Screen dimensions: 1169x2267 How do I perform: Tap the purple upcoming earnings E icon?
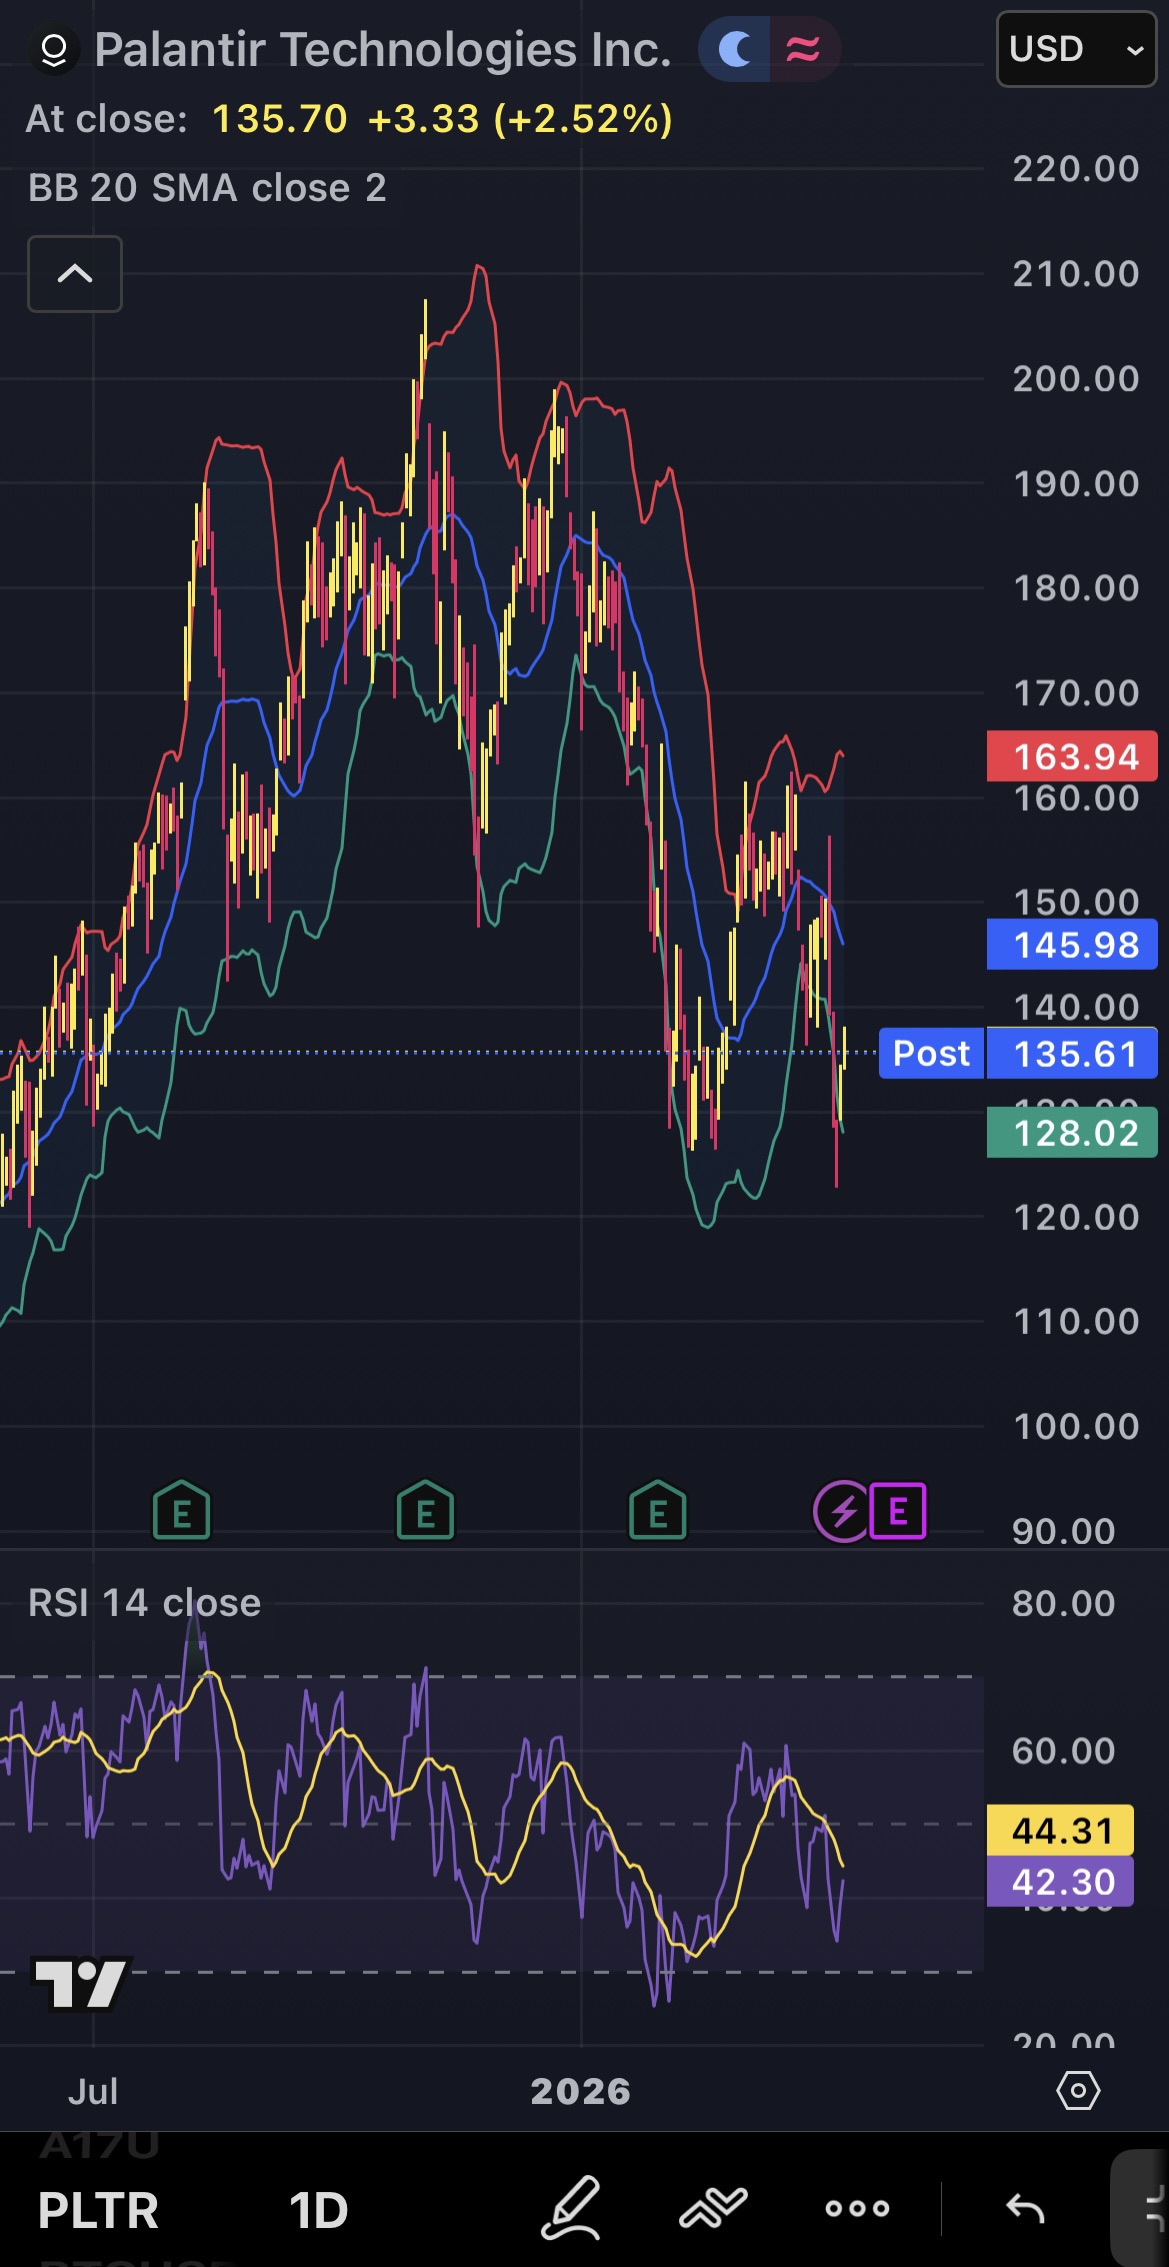(x=898, y=1511)
